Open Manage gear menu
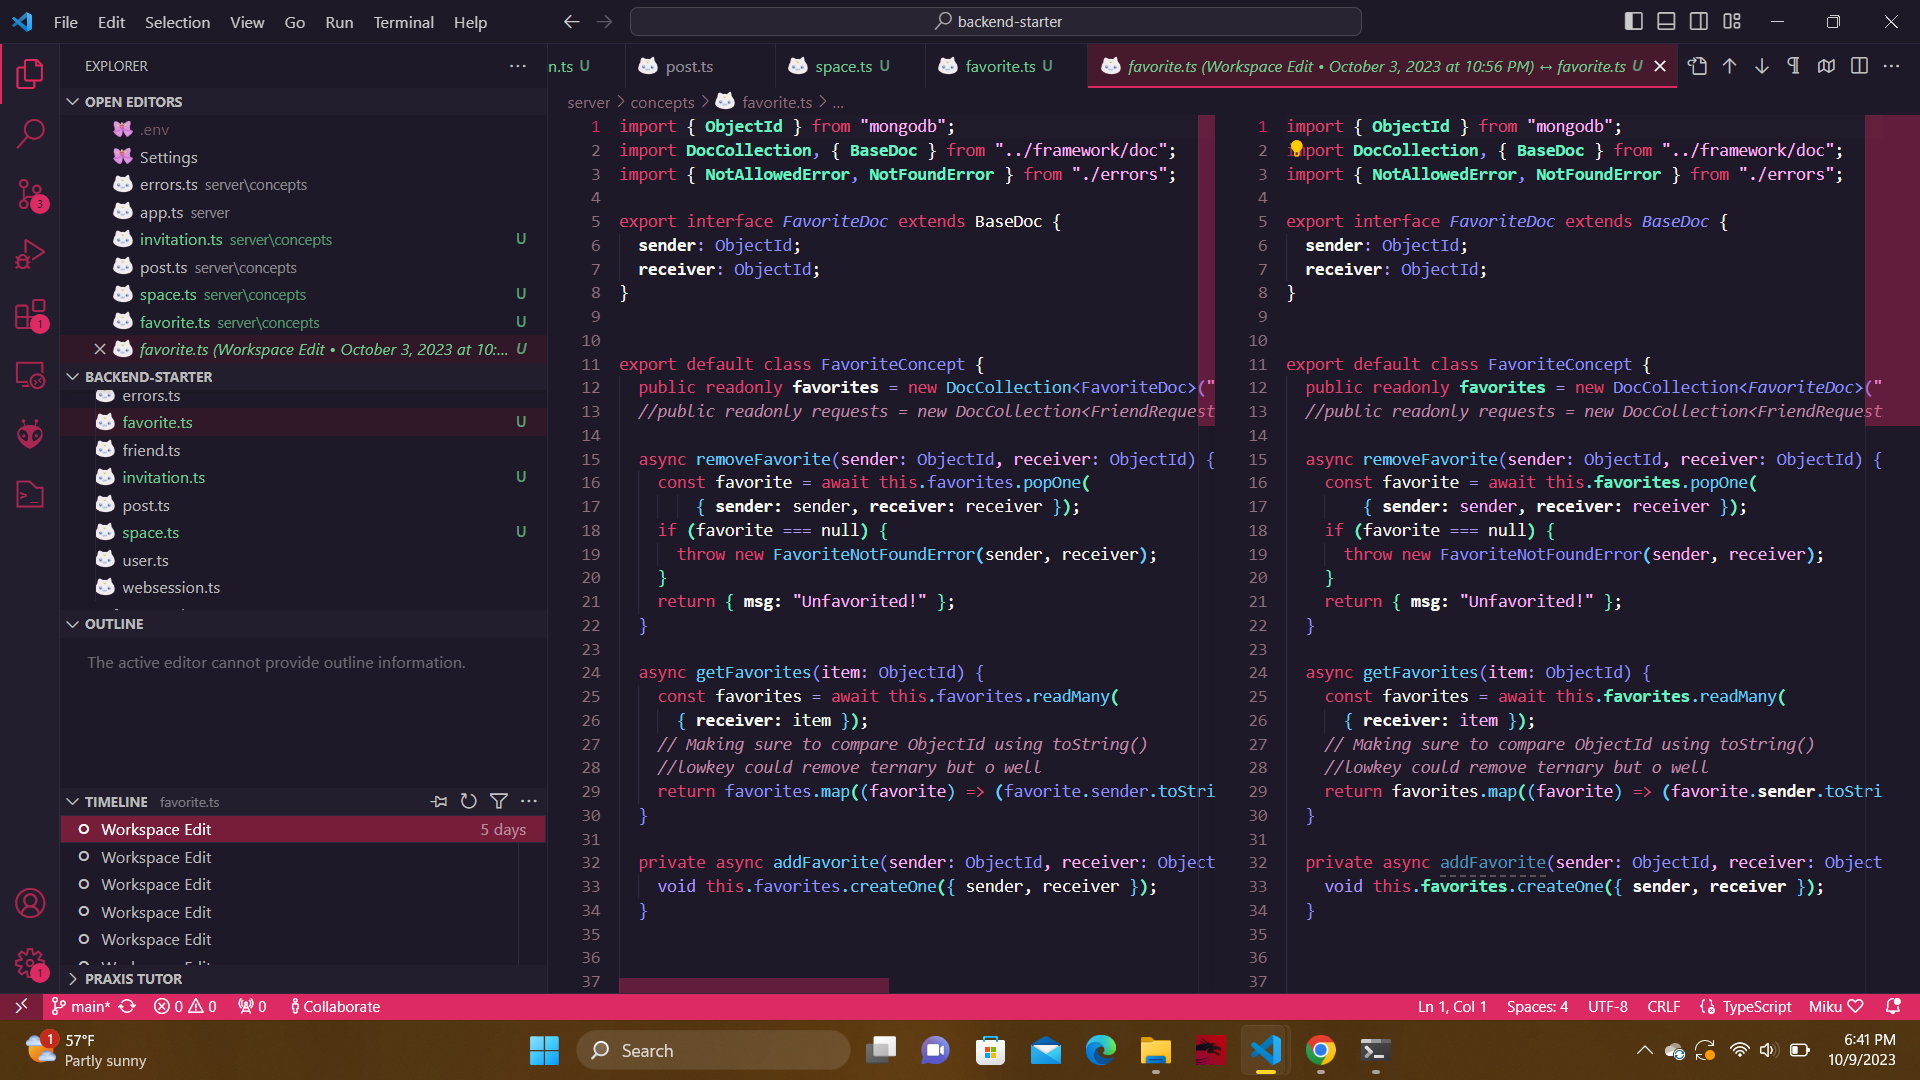1920x1080 pixels. point(30,963)
